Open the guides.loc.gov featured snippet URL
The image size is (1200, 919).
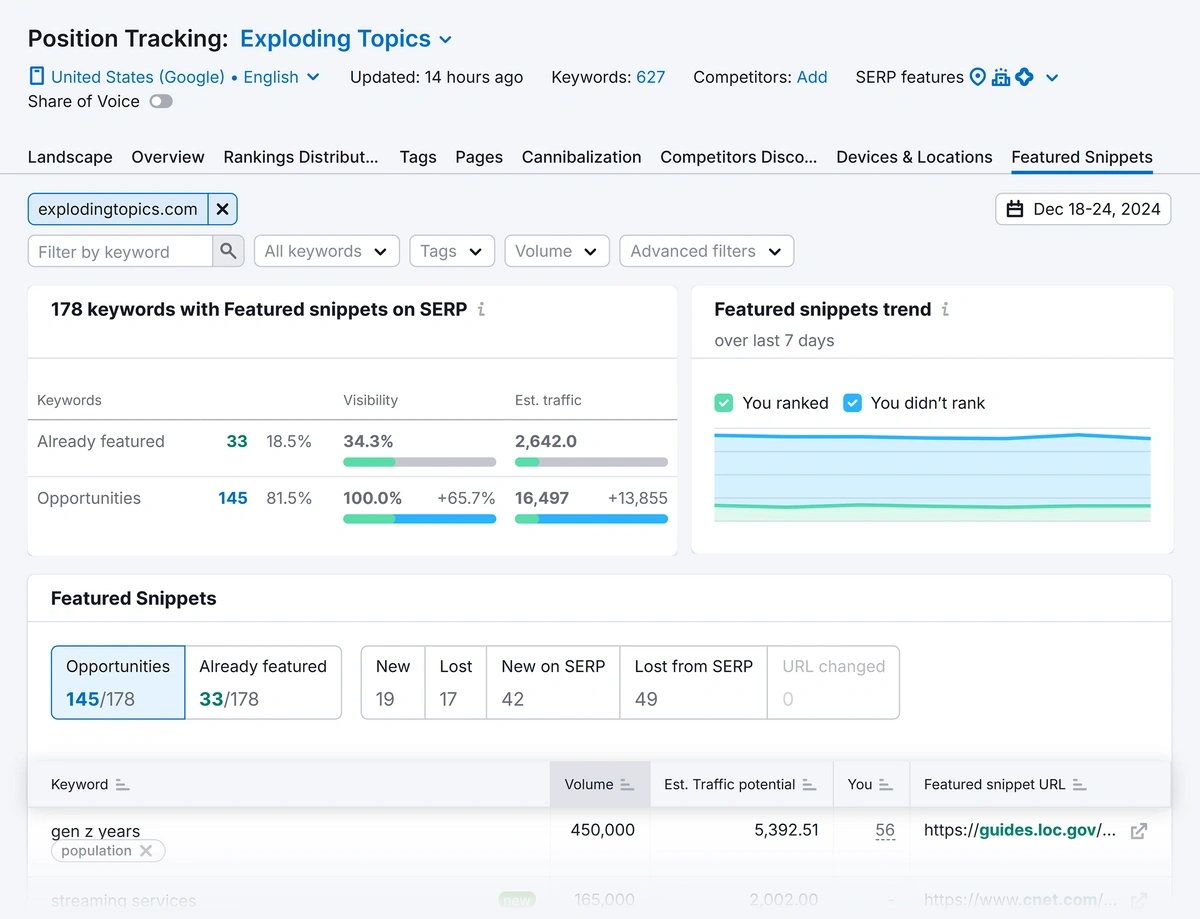point(1020,830)
